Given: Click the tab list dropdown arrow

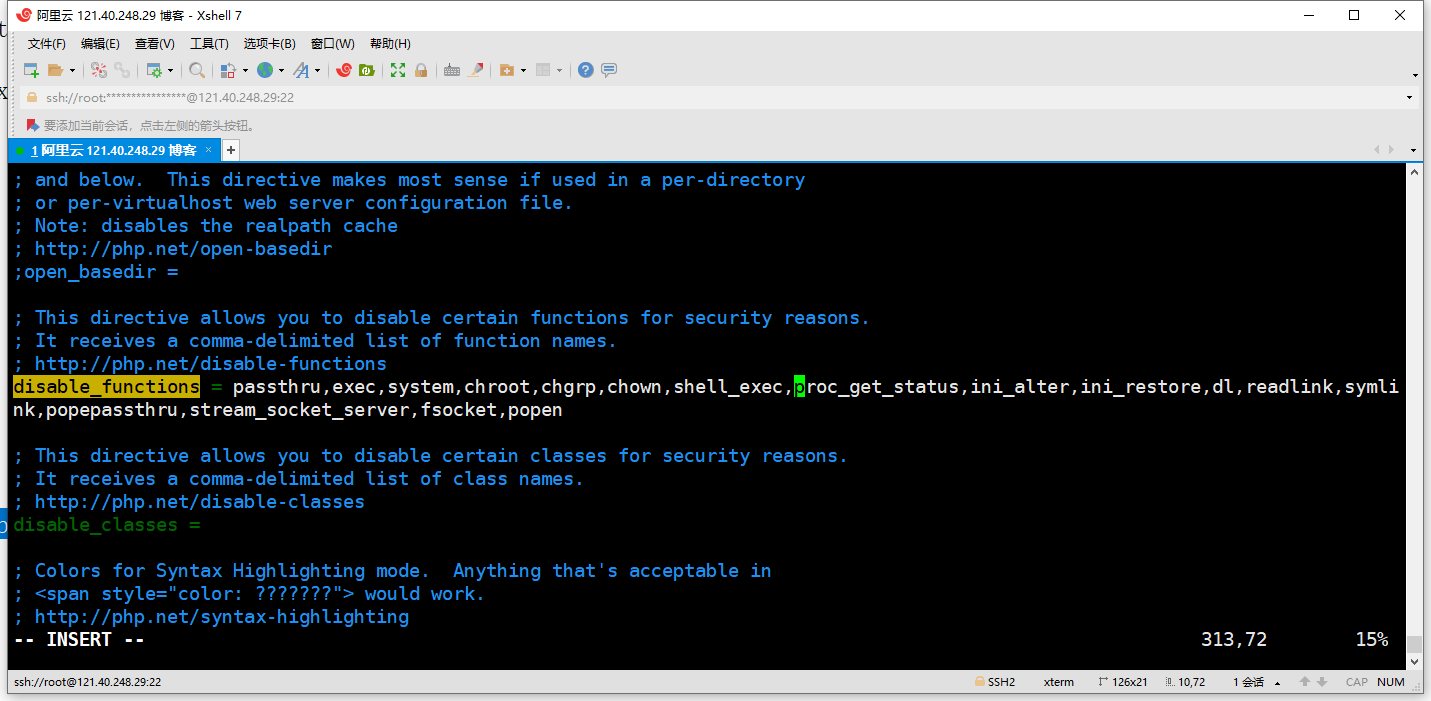Looking at the screenshot, I should 1414,150.
